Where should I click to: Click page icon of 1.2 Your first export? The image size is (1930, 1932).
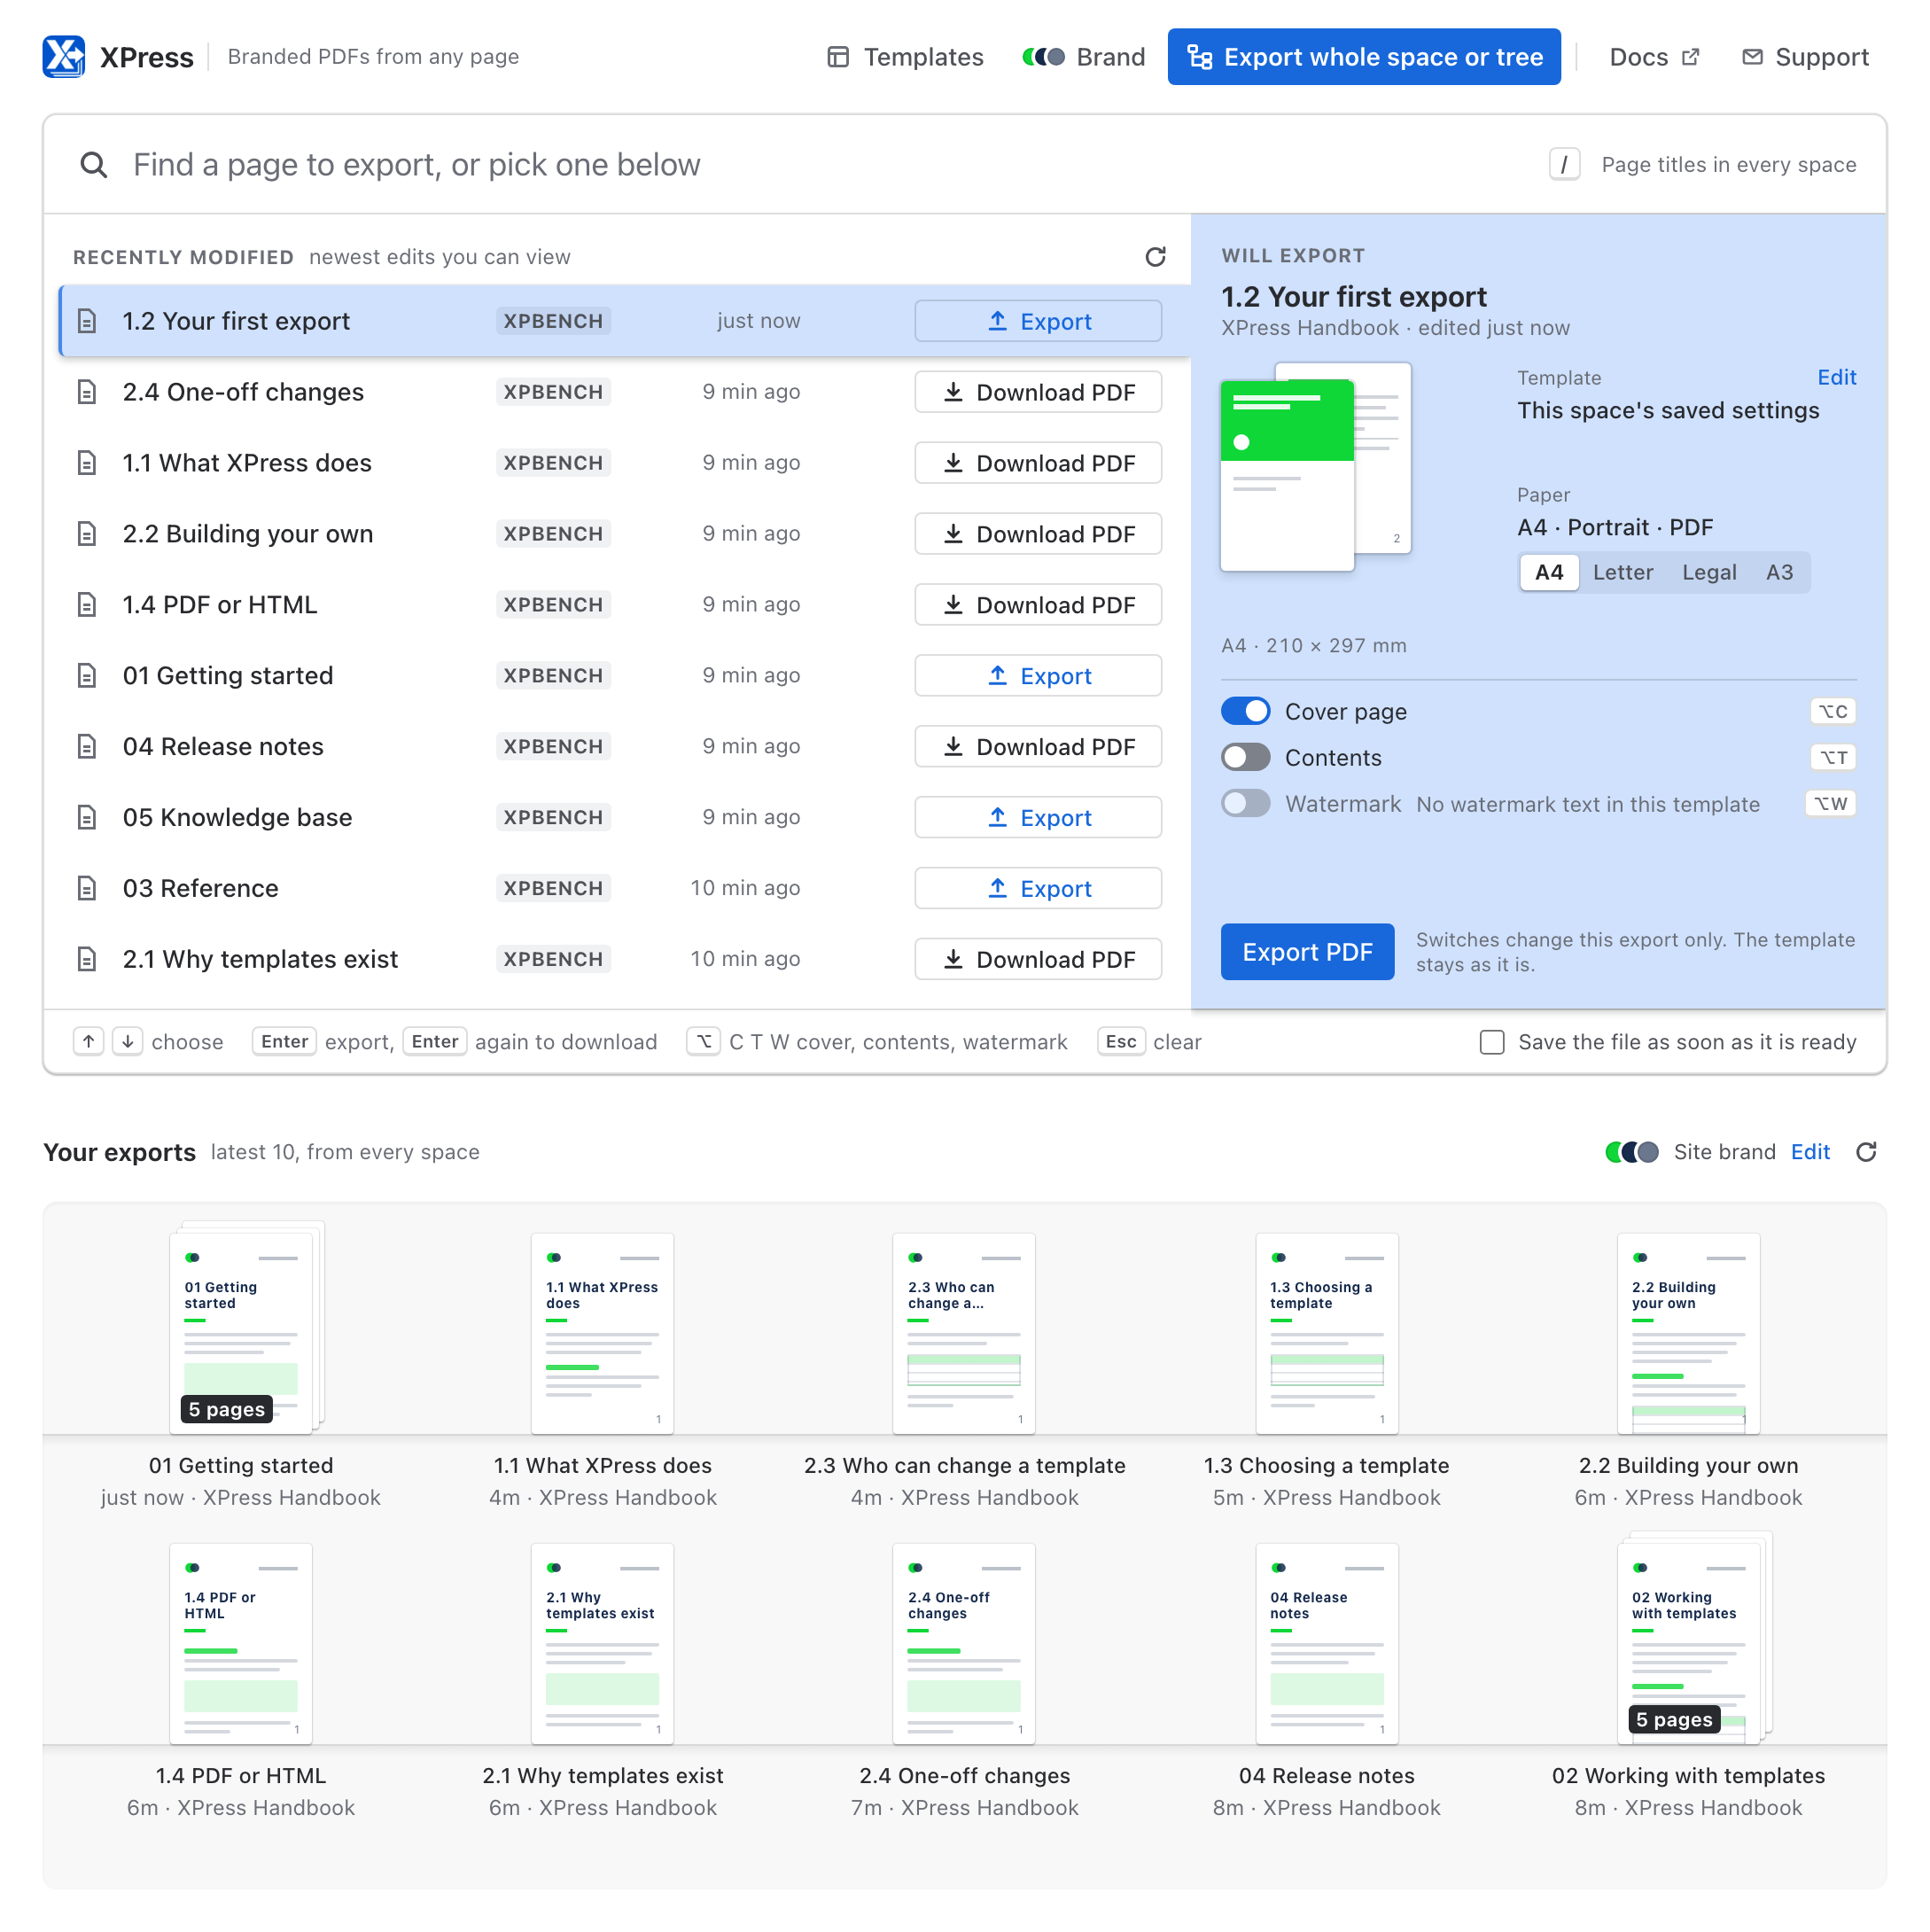point(87,321)
